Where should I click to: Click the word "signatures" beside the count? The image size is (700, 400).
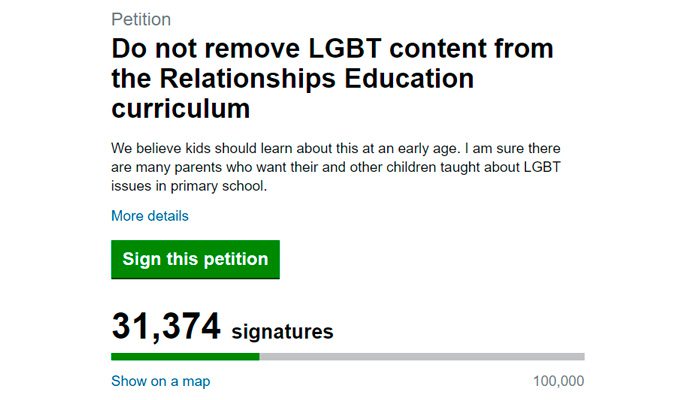point(282,331)
